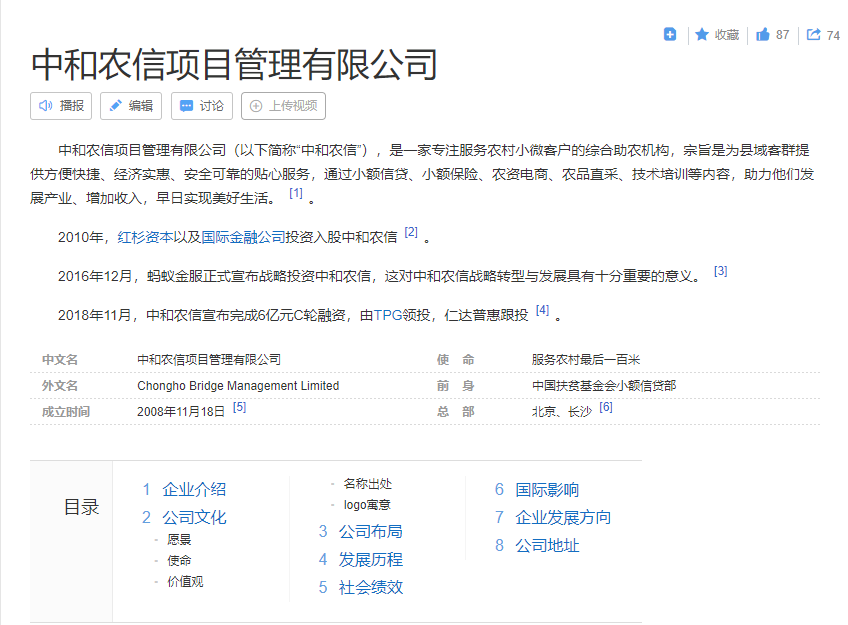Click the plus circle in 上传视频
The image size is (848, 625).
pyautogui.click(x=256, y=106)
